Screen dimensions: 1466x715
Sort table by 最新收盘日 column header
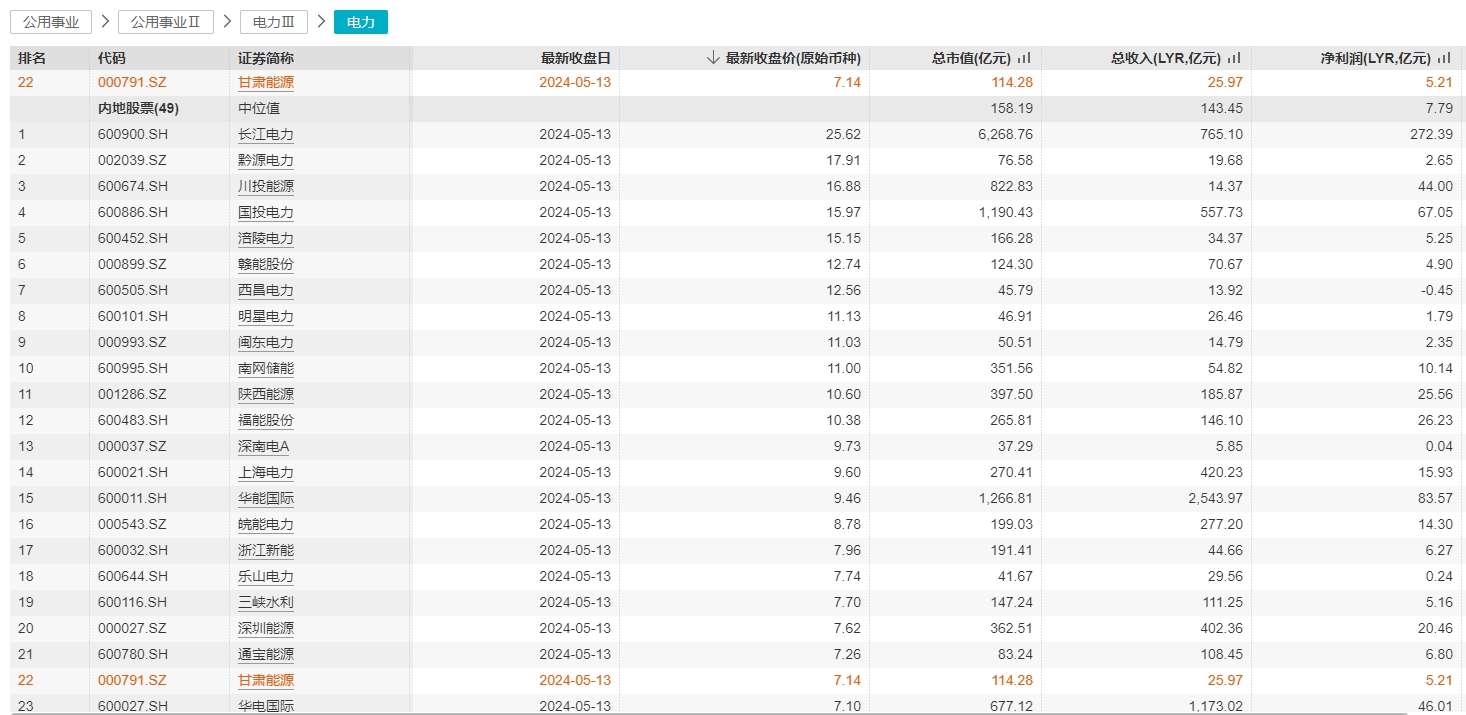coord(575,58)
